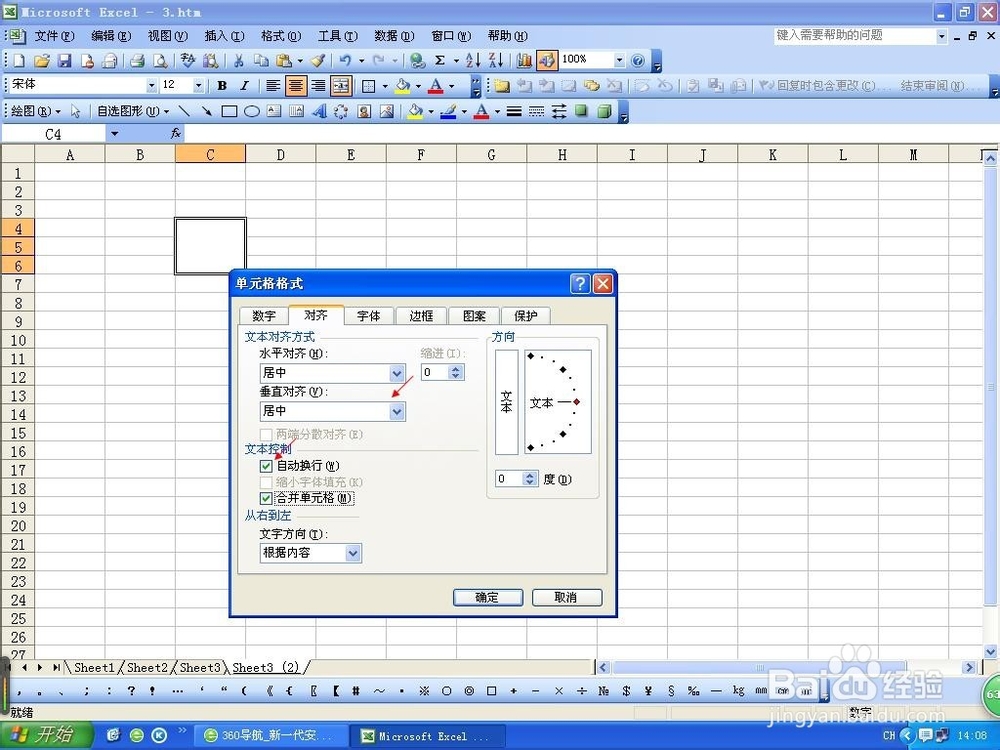Toggle italic formatting
The height and width of the screenshot is (750, 1000).
[244, 85]
